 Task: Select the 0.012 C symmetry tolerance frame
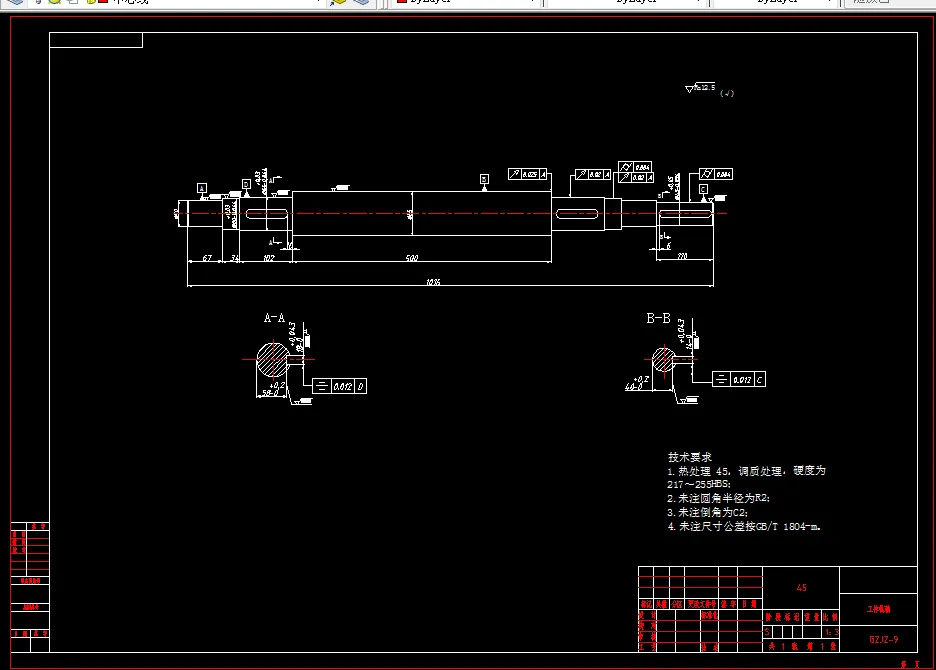738,379
